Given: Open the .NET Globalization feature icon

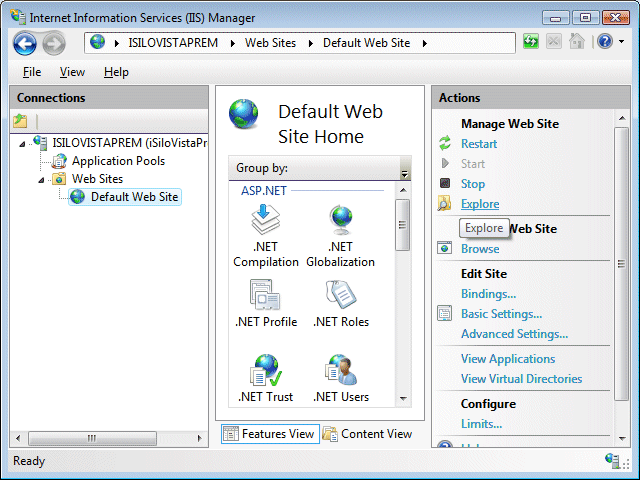Looking at the screenshot, I should (340, 222).
